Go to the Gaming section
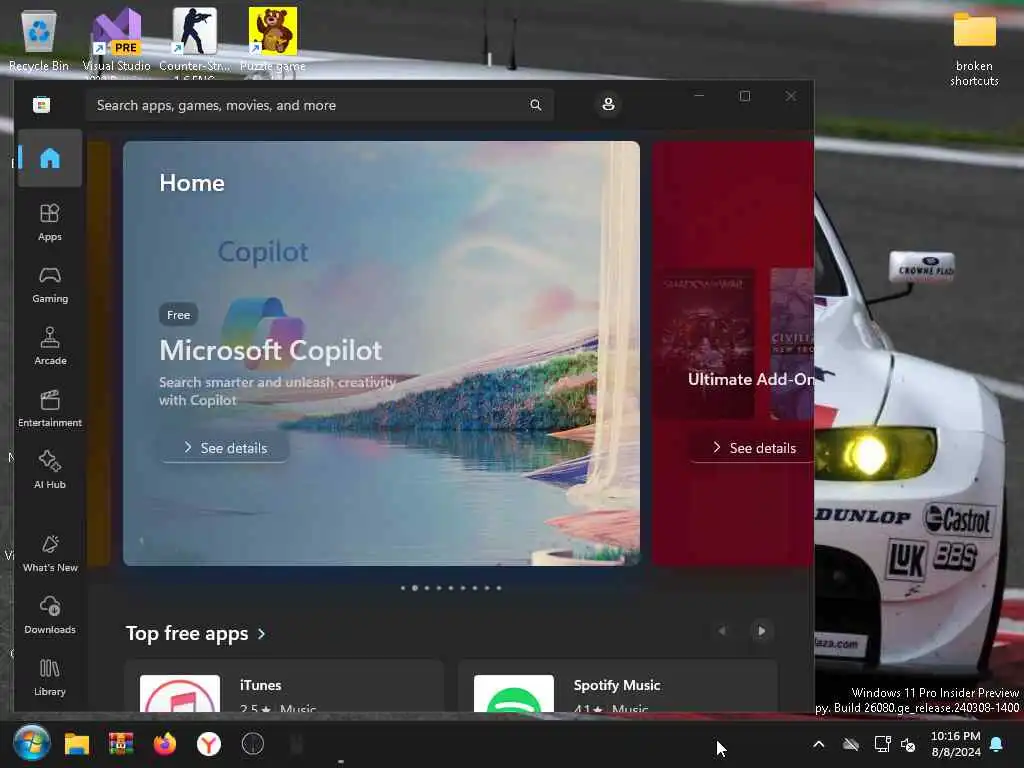 (x=50, y=285)
